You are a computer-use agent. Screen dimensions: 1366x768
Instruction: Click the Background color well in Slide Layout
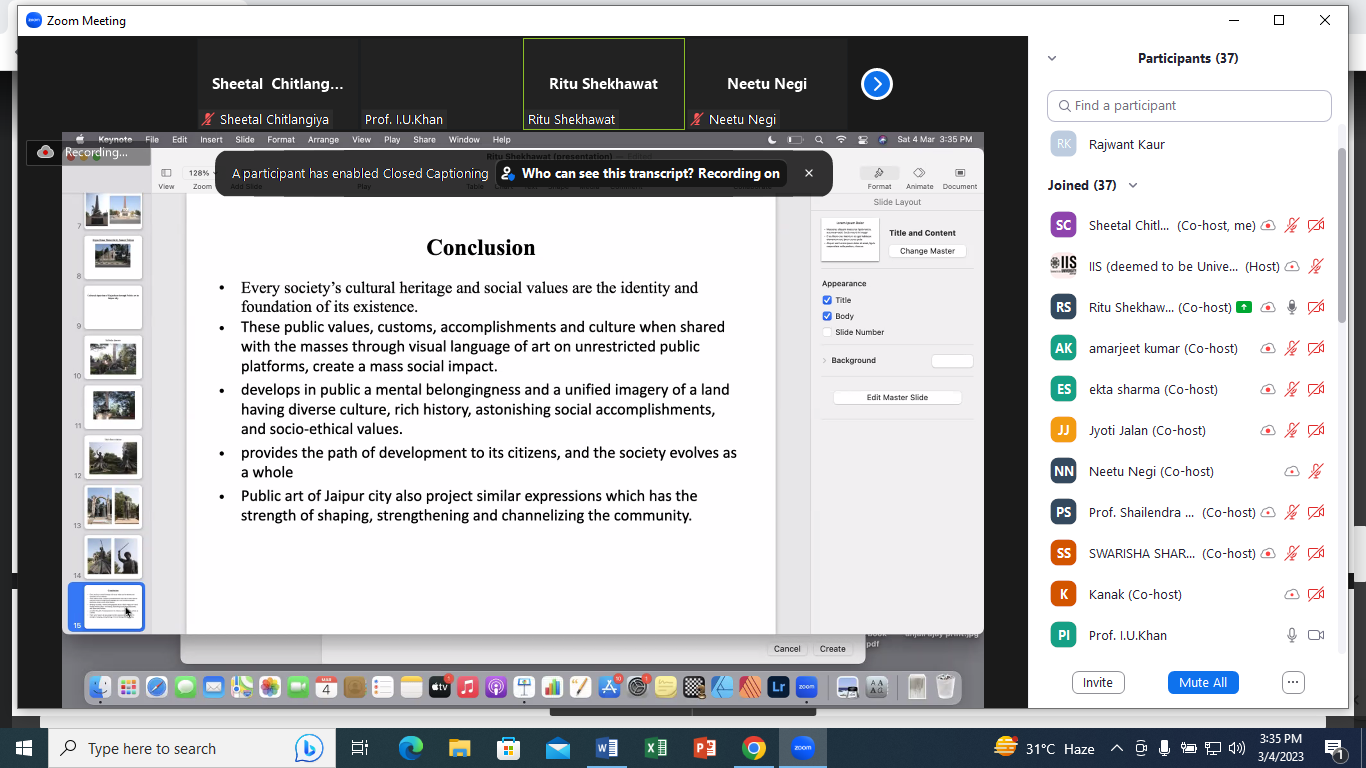click(x=951, y=361)
